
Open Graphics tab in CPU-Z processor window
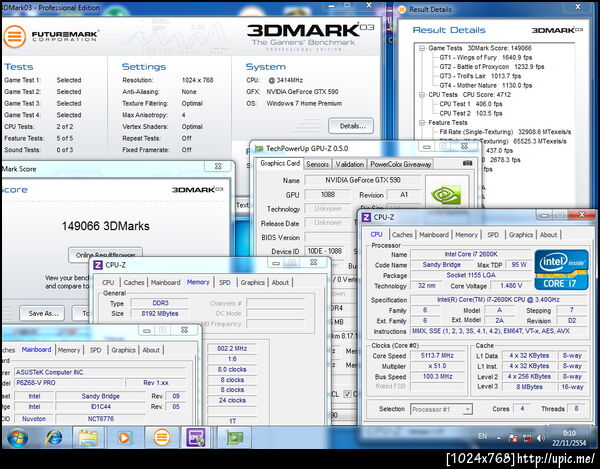click(x=521, y=235)
